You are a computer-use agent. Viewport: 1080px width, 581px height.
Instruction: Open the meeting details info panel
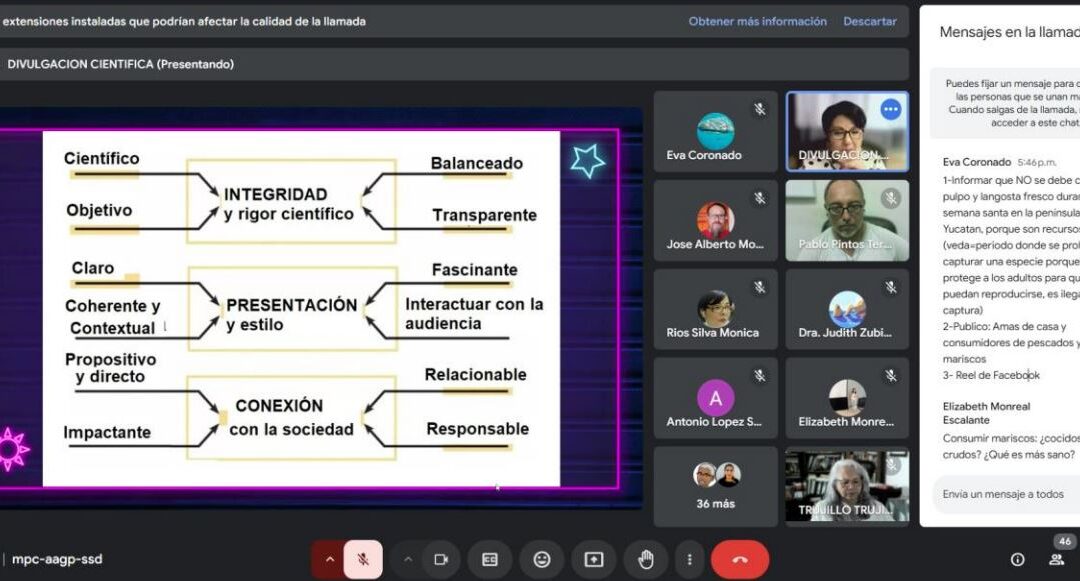1017,560
